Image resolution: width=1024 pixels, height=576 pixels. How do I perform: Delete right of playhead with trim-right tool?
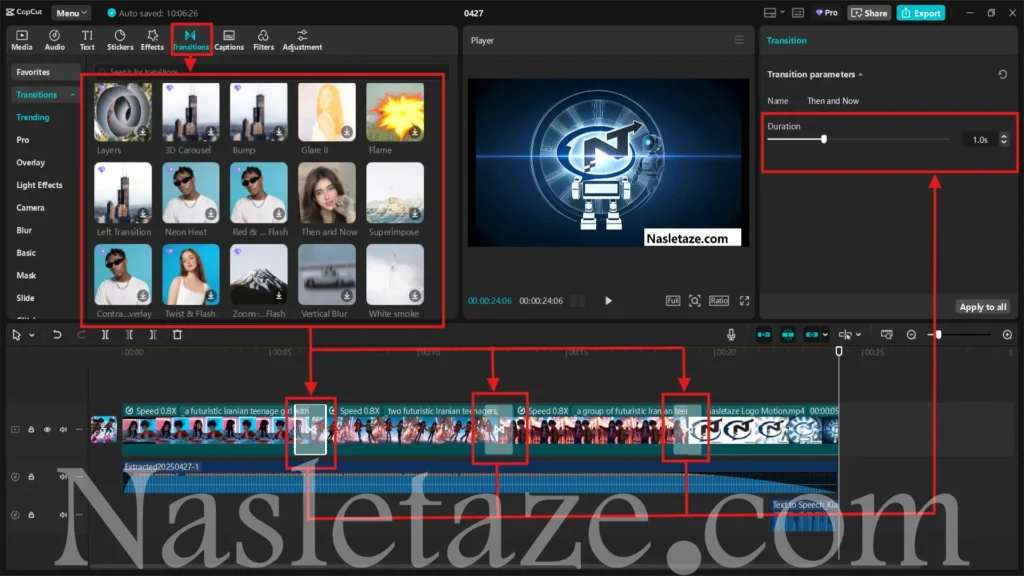(x=153, y=334)
